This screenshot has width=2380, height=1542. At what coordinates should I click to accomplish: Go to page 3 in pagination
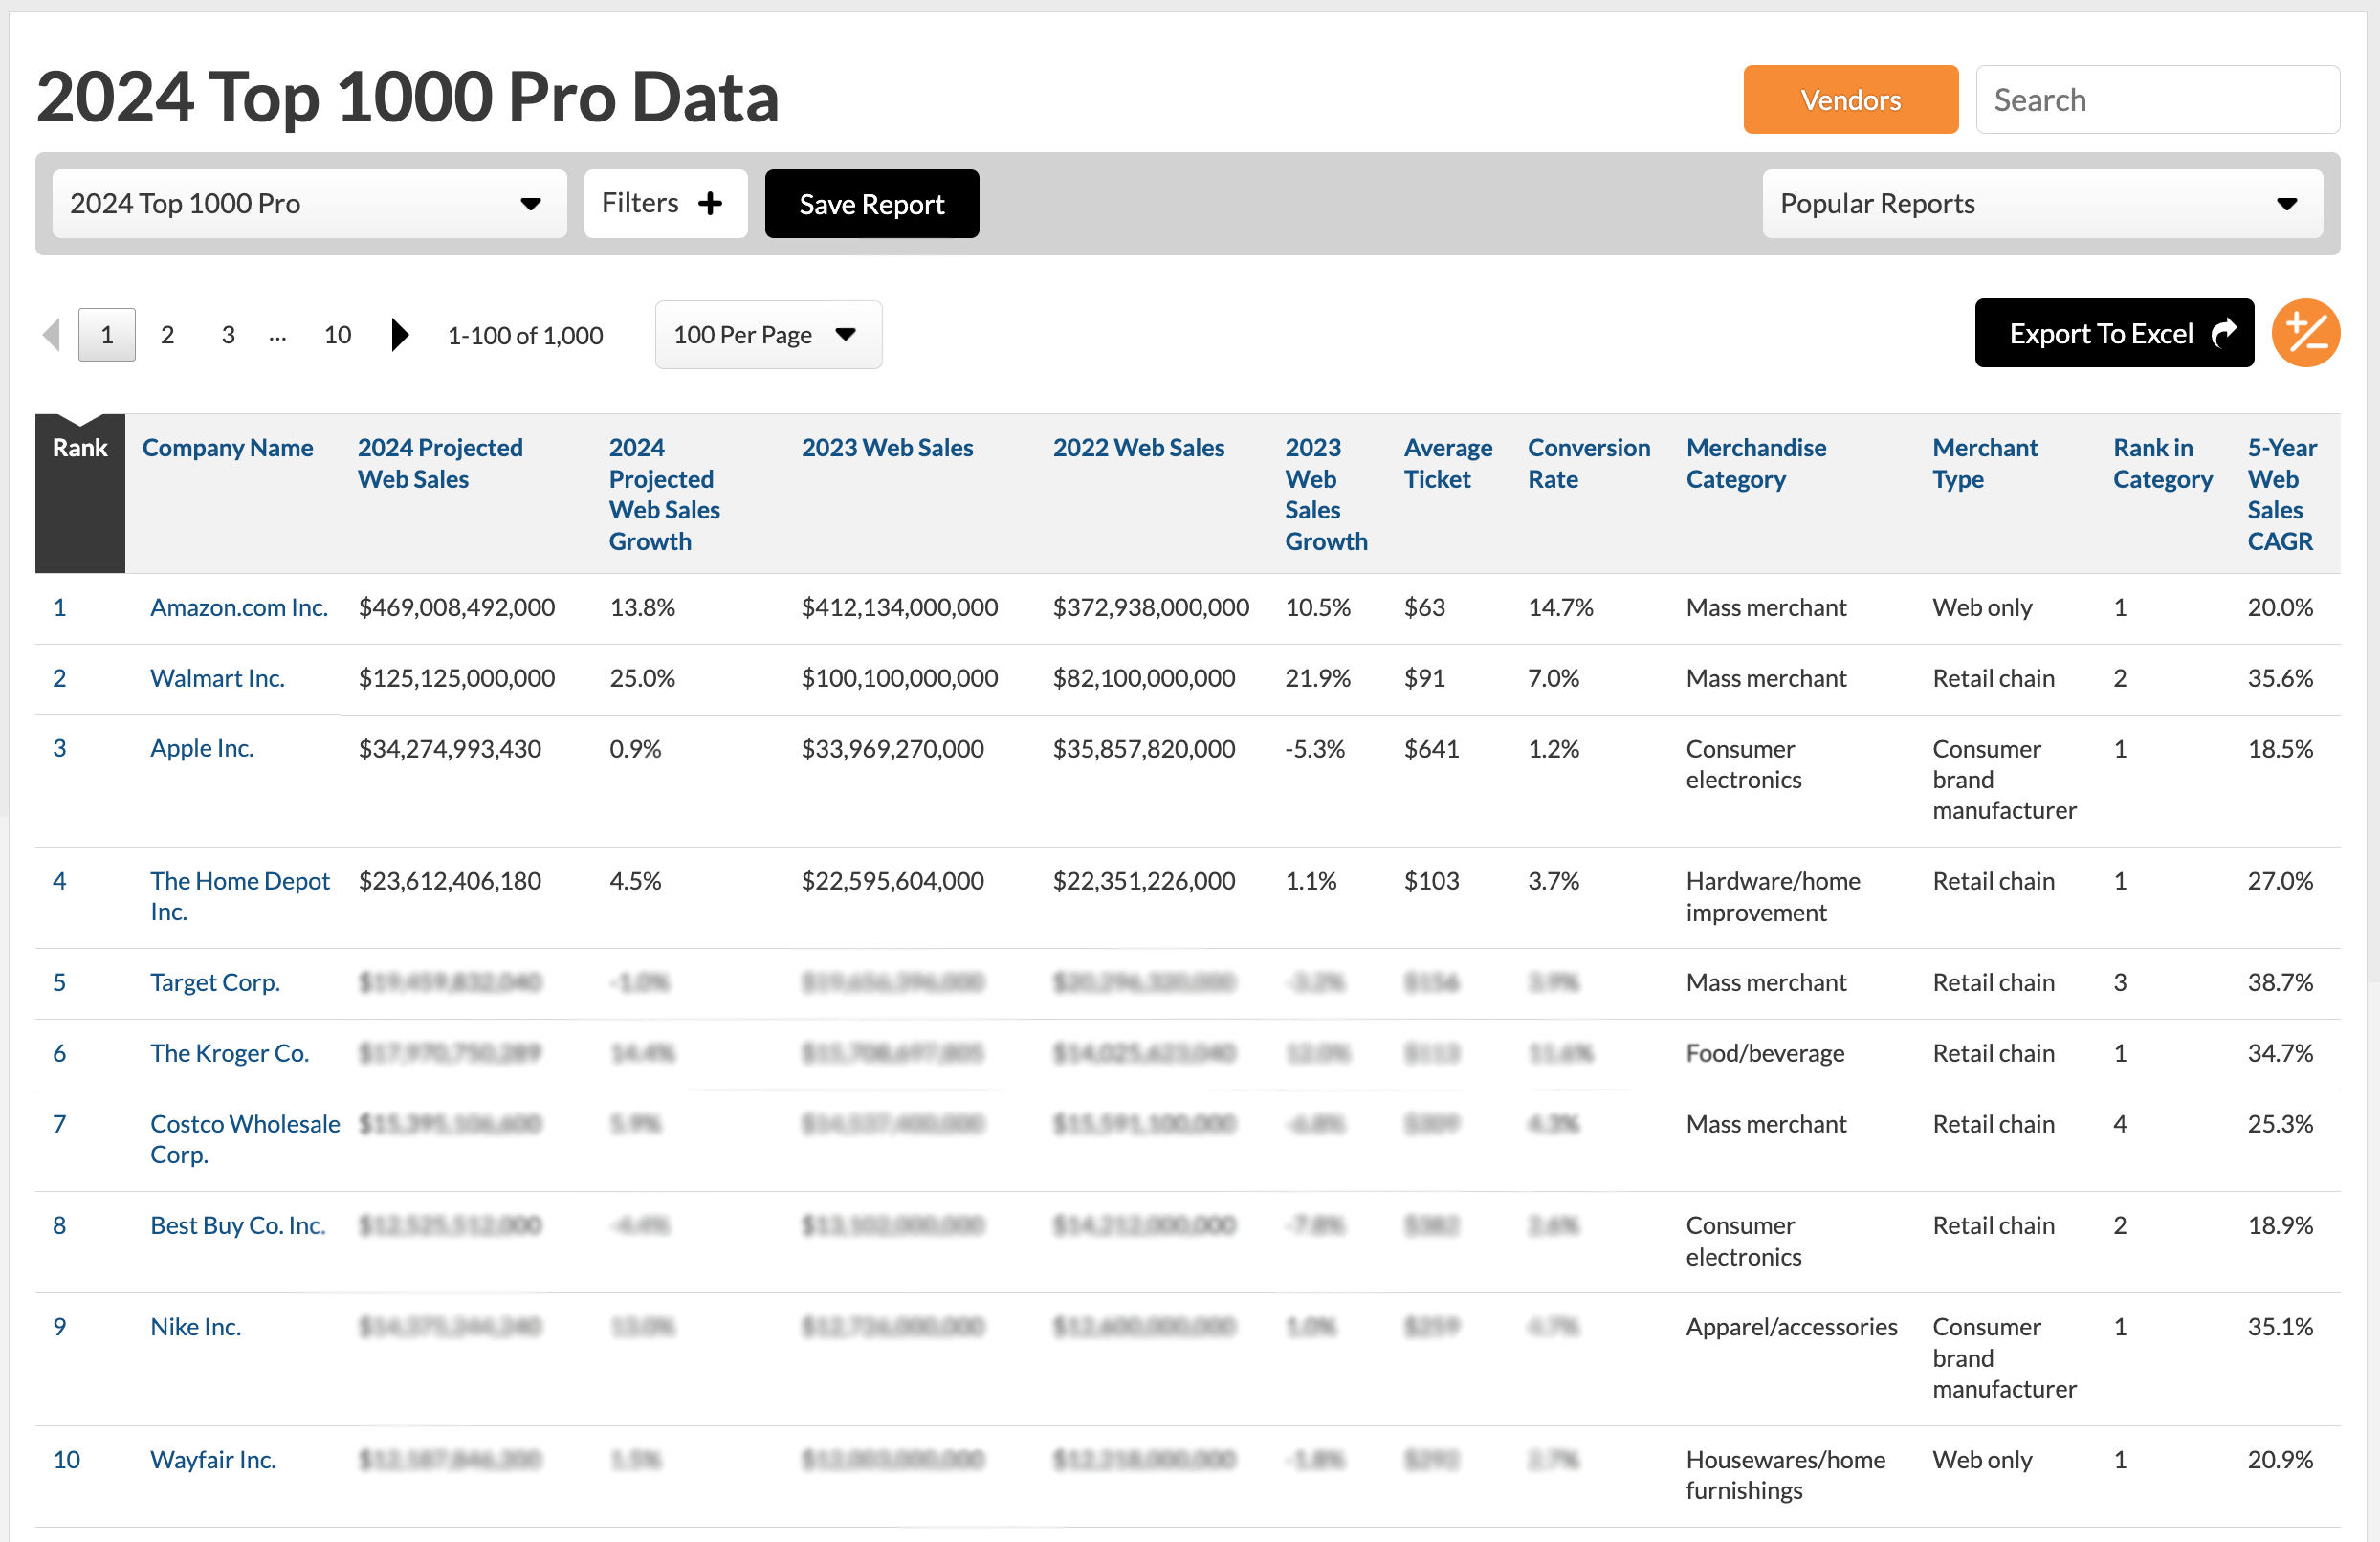[228, 335]
